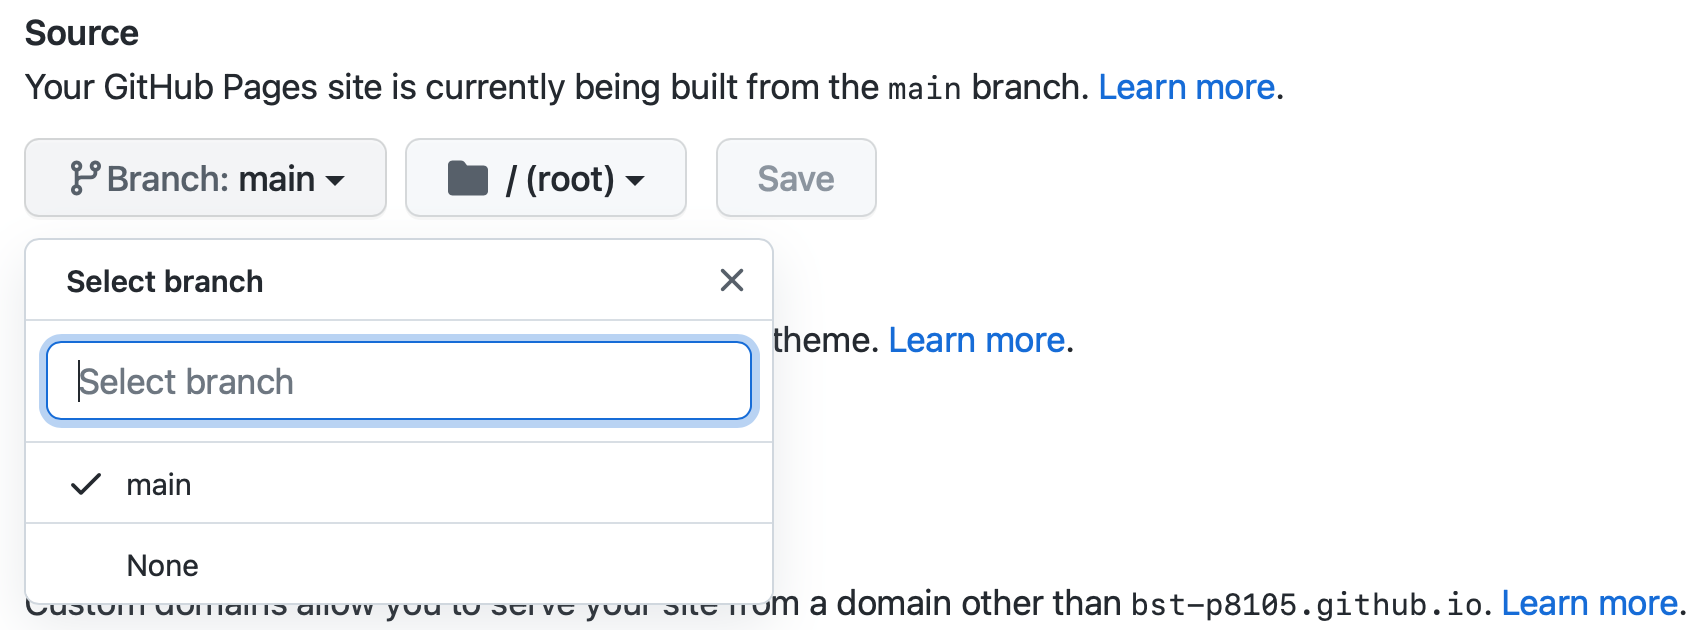Screen dimensions: 1706x630
Task: Click the folder icon on root button
Action: [x=467, y=179]
